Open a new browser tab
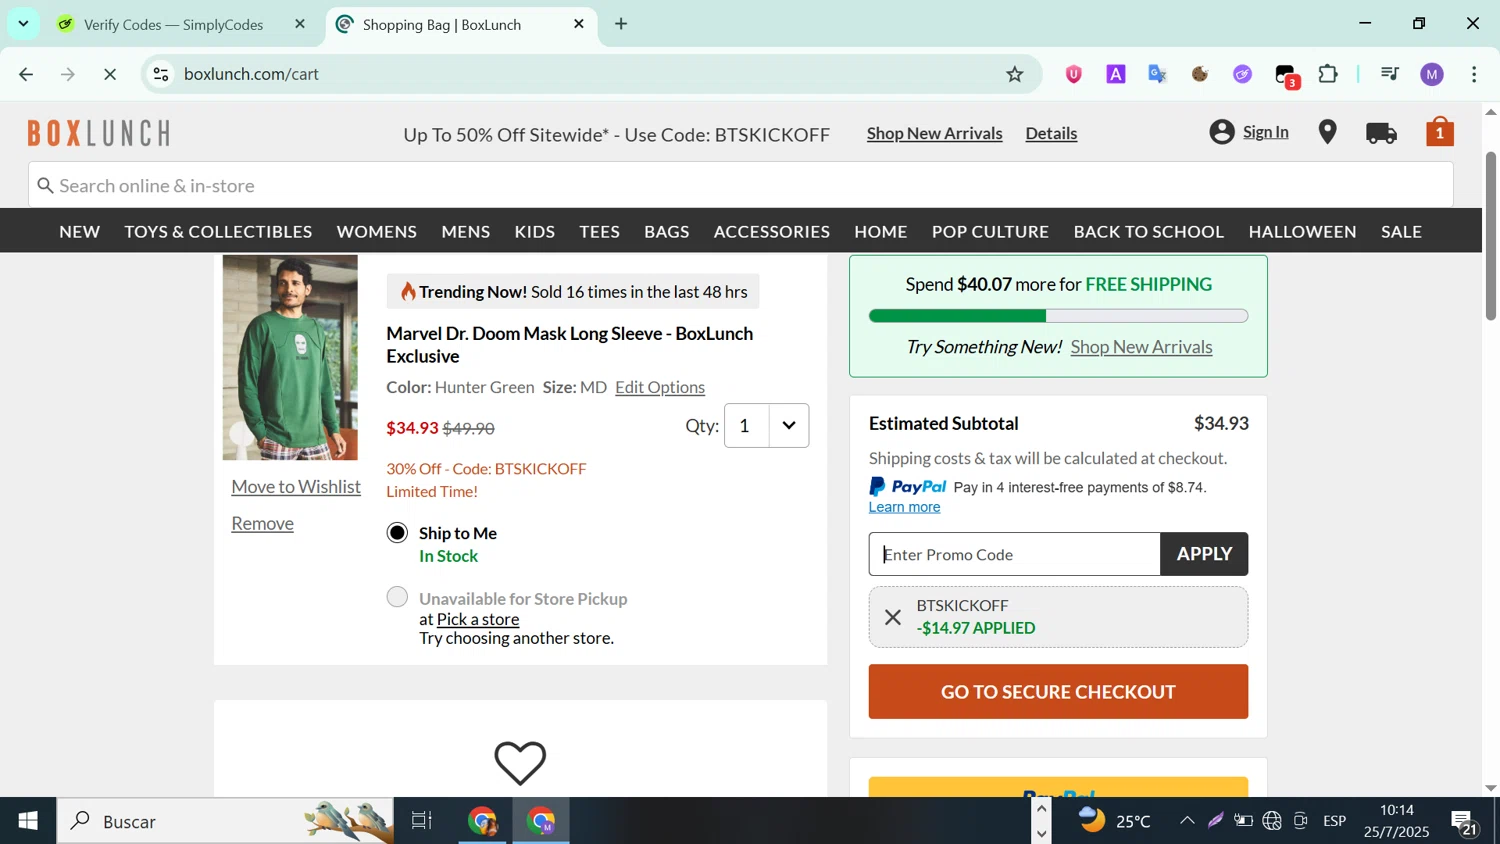 tap(621, 24)
